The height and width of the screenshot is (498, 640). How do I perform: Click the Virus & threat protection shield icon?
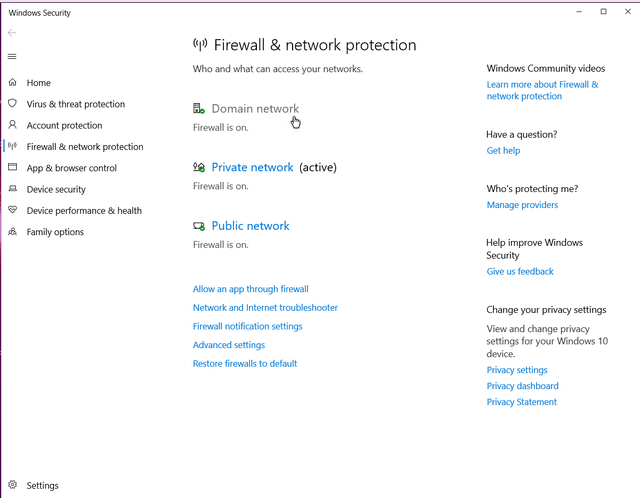pyautogui.click(x=13, y=103)
